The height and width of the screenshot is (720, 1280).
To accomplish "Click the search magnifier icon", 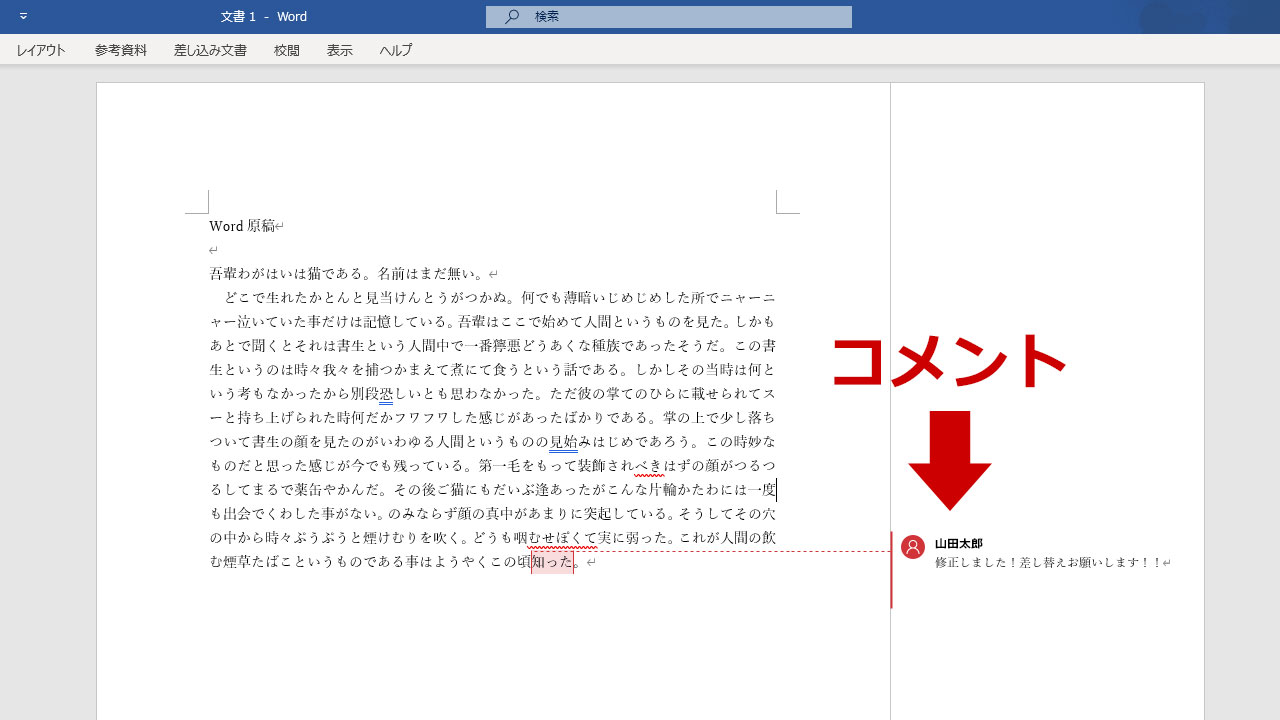I will pyautogui.click(x=512, y=16).
